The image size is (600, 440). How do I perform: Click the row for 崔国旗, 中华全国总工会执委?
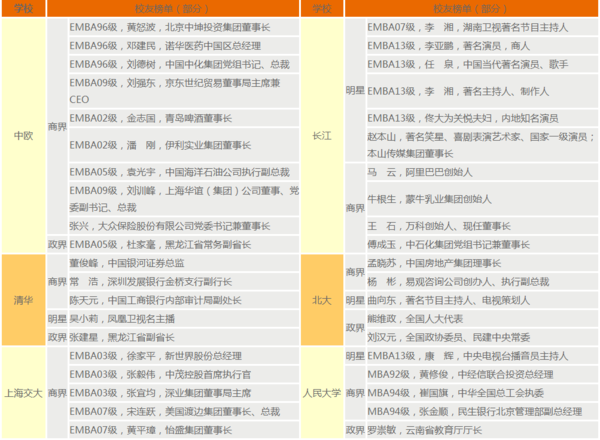click(482, 393)
